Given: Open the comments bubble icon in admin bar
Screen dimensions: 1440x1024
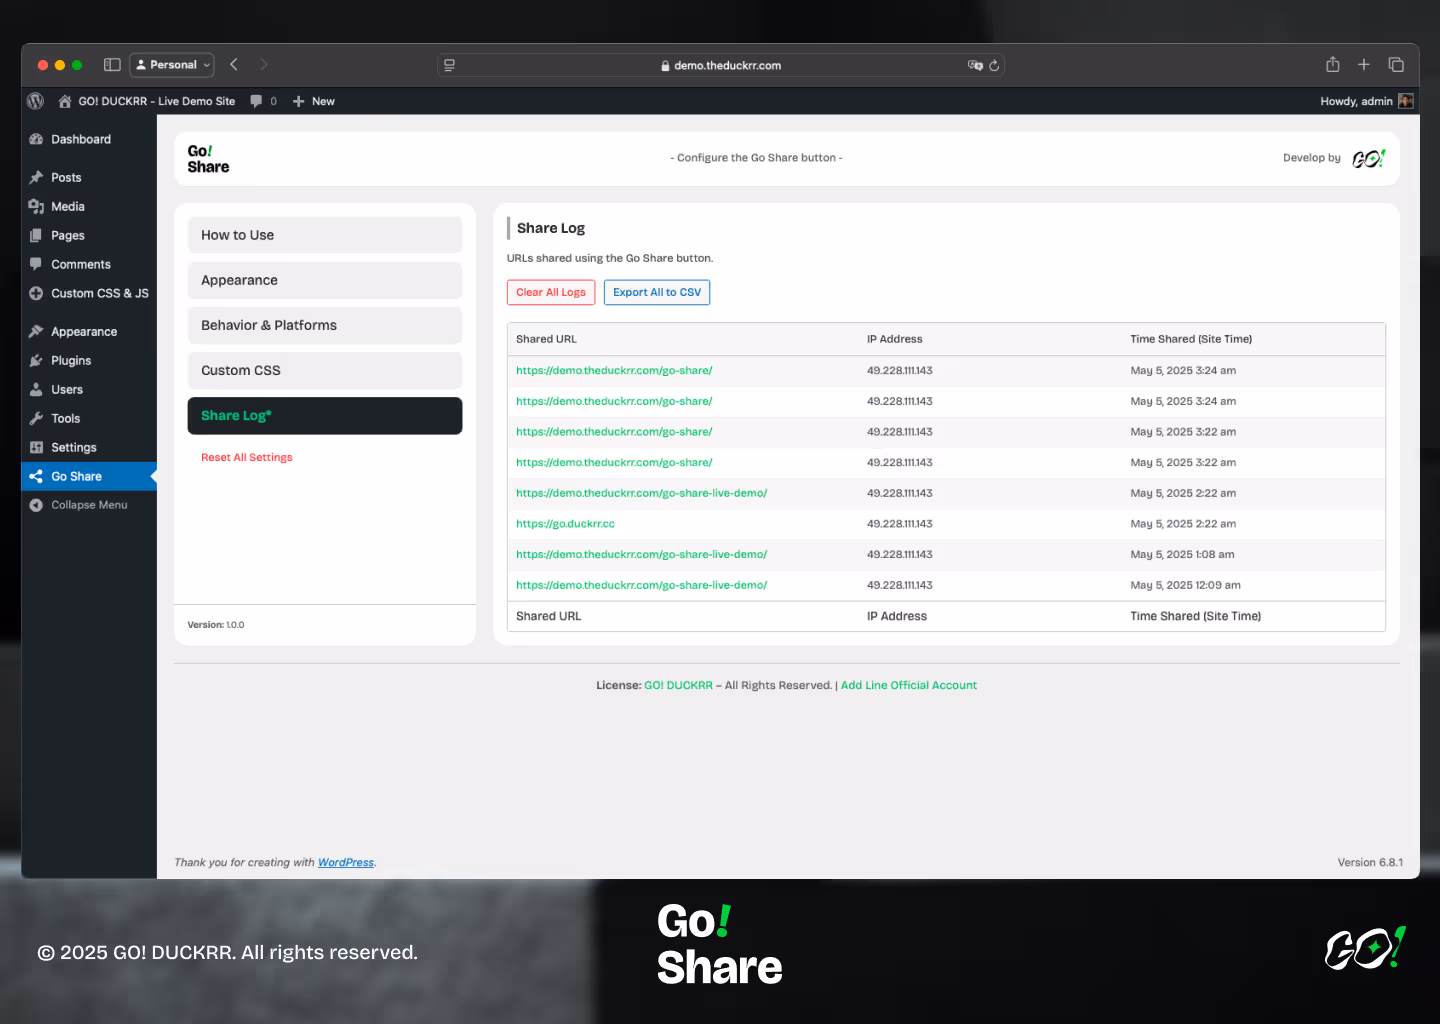Looking at the screenshot, I should pyautogui.click(x=257, y=101).
